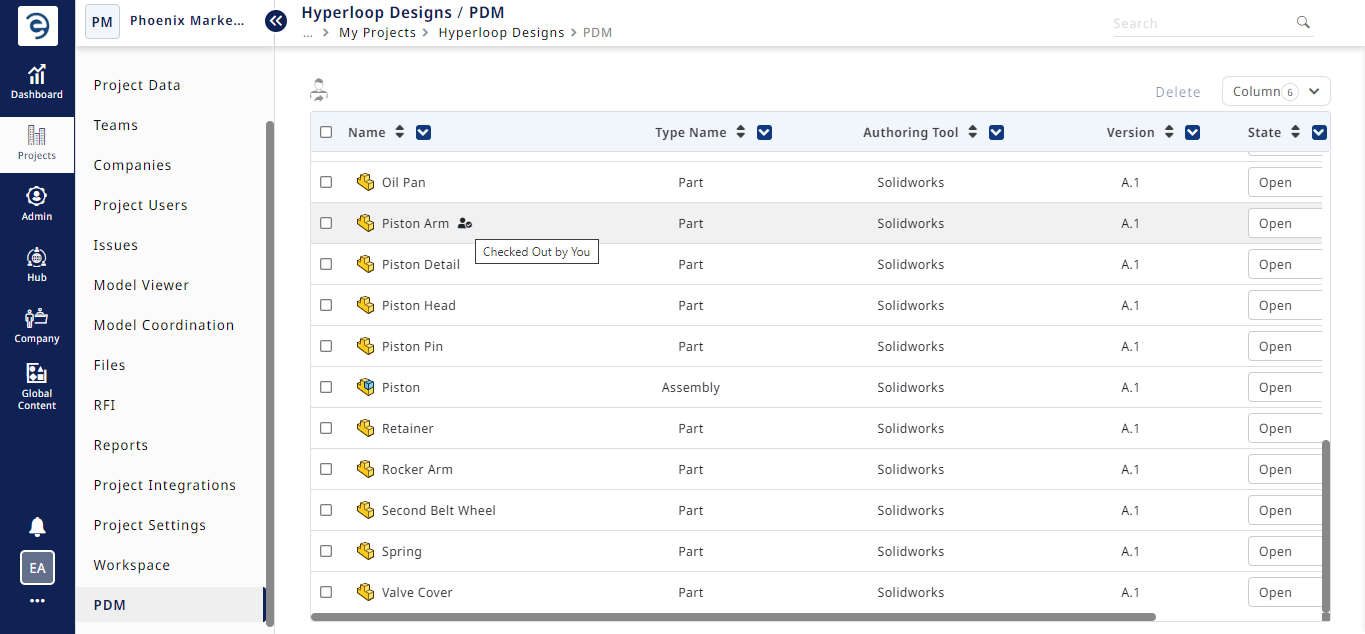Open Hyperloop Designs breadcrumb link
This screenshot has width=1365, height=634.
501,32
